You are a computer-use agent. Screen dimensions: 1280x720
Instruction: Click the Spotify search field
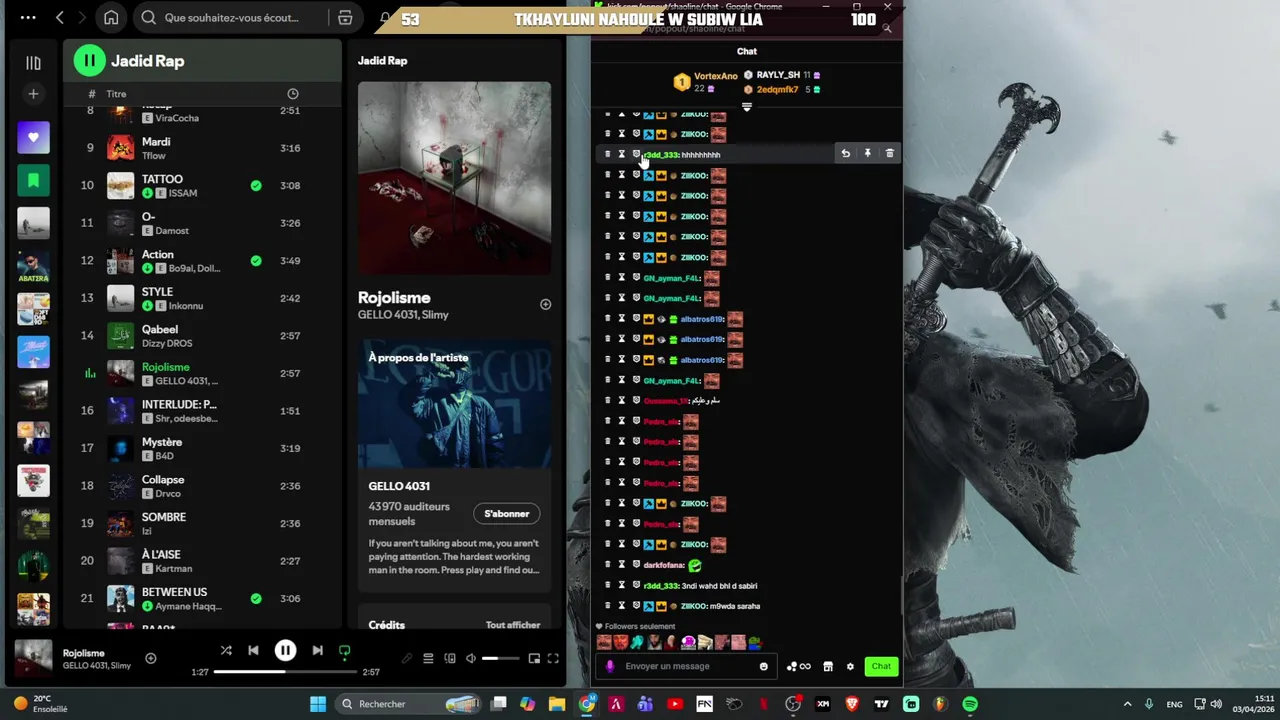(x=232, y=18)
